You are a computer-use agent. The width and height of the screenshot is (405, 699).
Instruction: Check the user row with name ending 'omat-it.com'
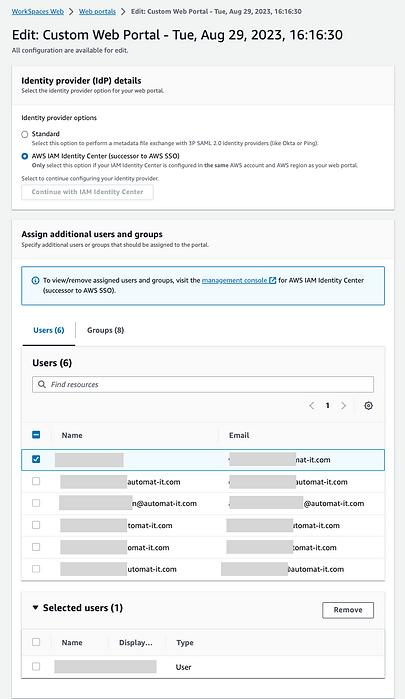click(x=36, y=547)
